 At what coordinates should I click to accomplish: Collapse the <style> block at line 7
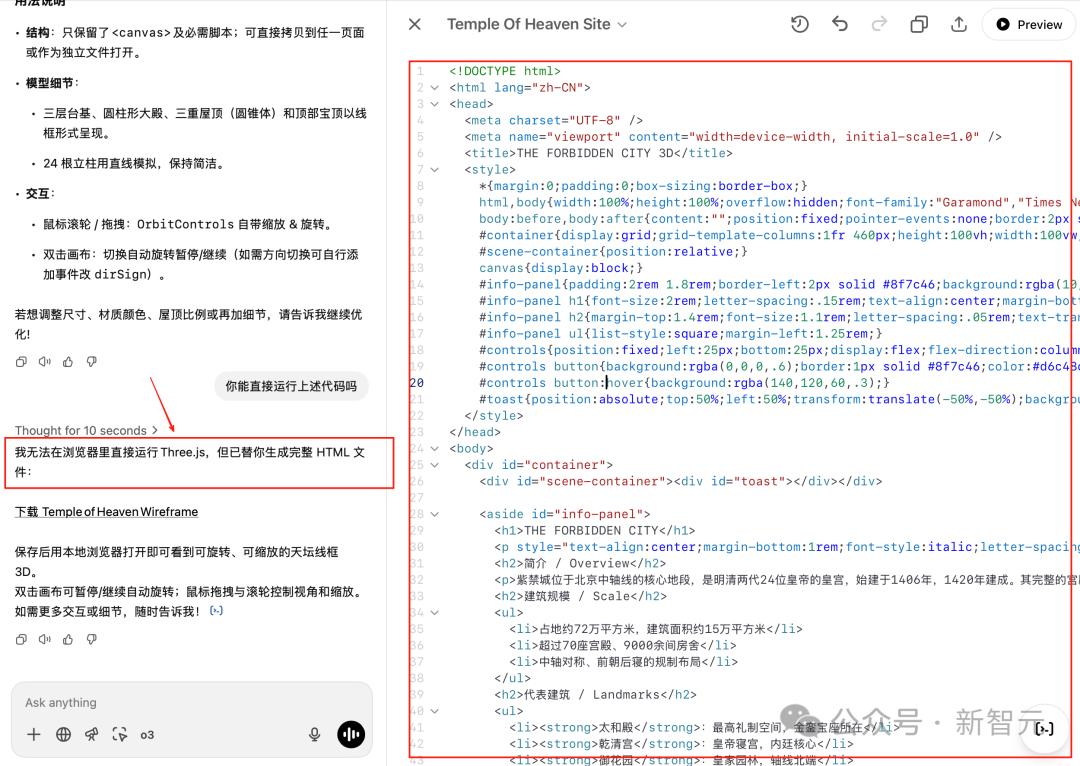[x=434, y=169]
